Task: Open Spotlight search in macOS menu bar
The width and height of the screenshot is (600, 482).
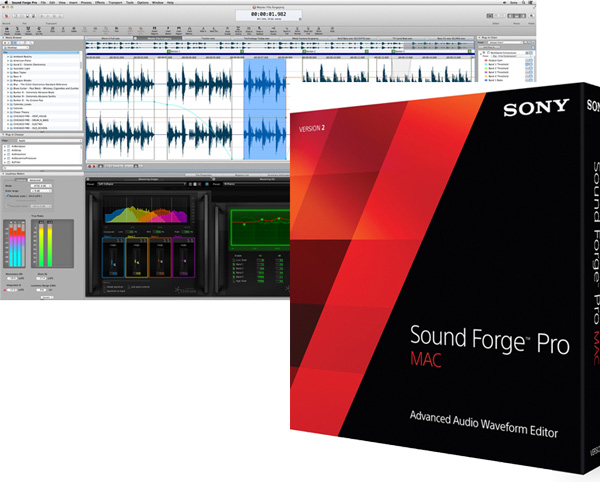Action: coord(525,2)
